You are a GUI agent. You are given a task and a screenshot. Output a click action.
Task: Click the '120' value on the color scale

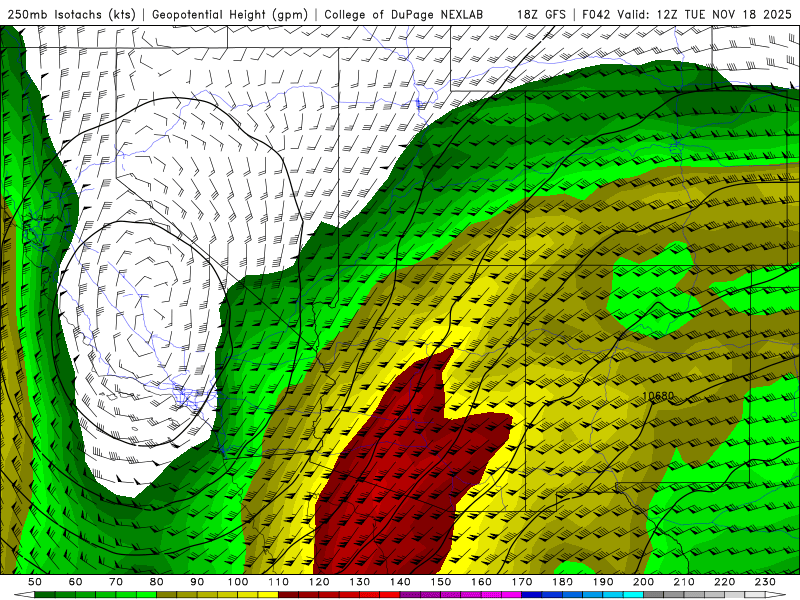coord(319,582)
